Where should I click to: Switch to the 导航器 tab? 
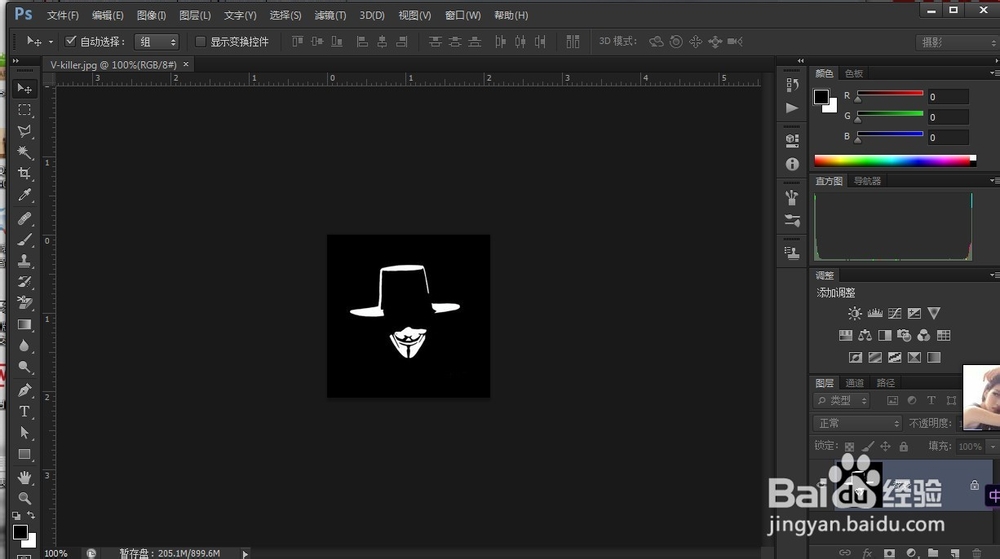(867, 181)
